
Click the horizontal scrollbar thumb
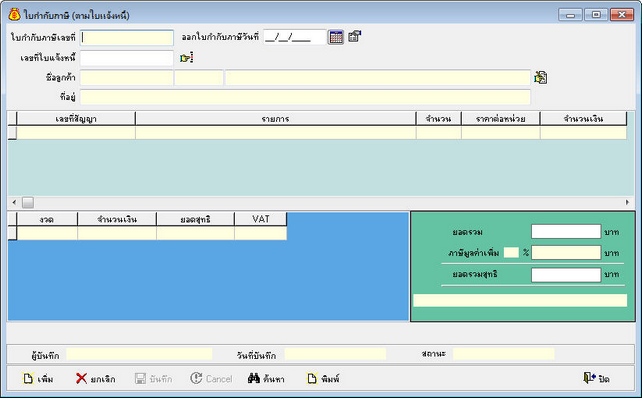28,202
